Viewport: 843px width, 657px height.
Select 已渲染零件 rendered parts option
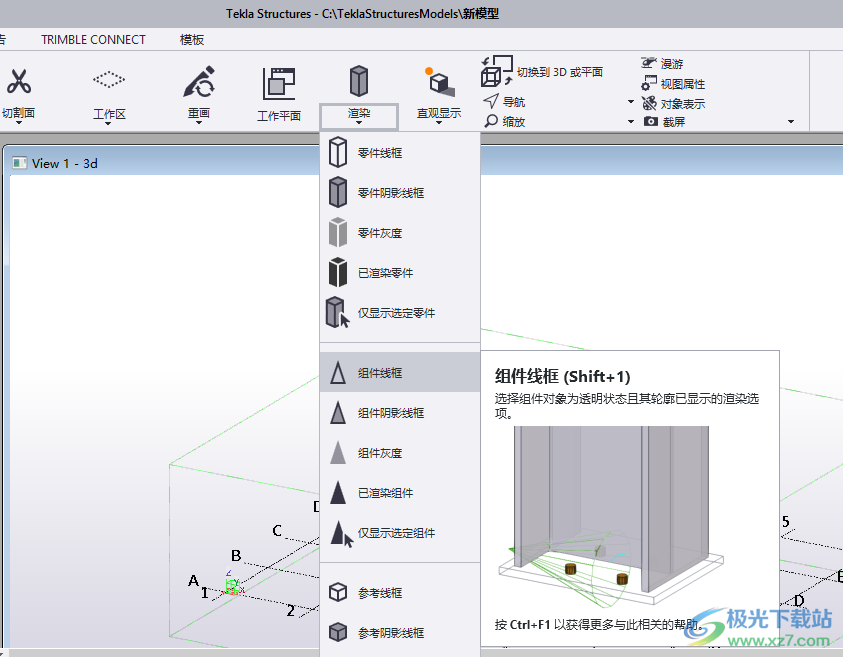point(399,273)
